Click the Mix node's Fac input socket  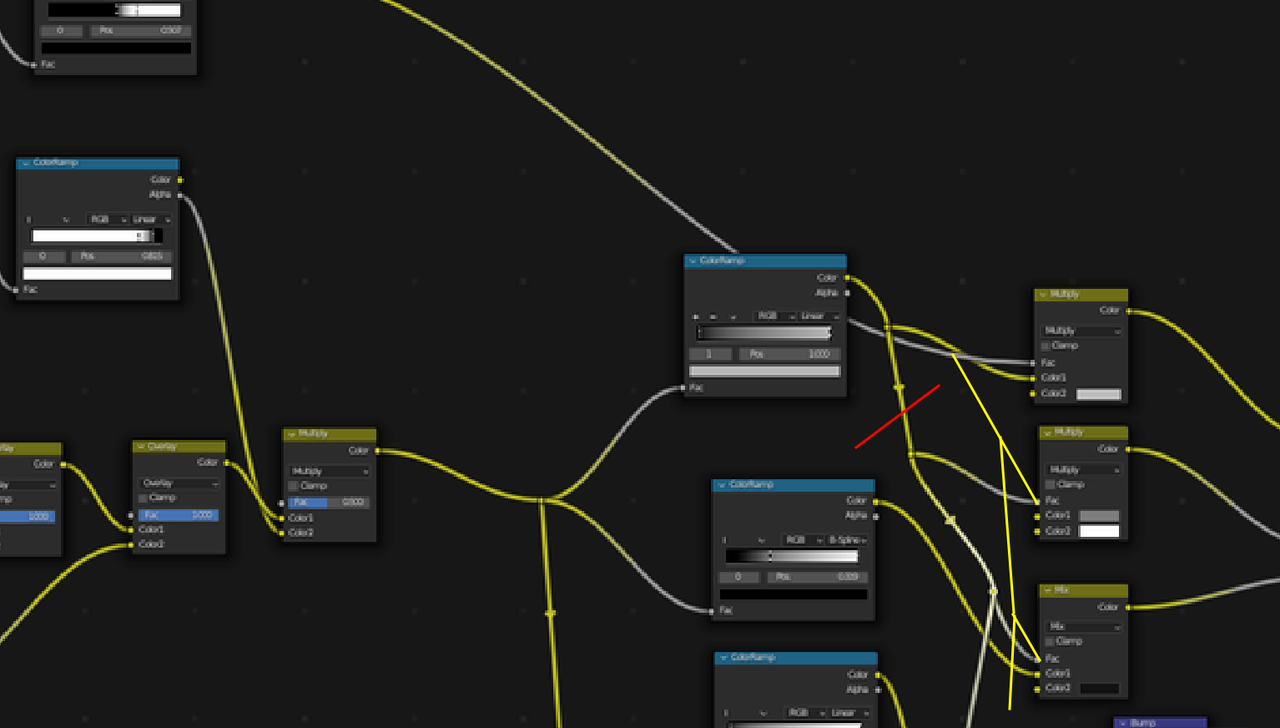(x=1039, y=659)
